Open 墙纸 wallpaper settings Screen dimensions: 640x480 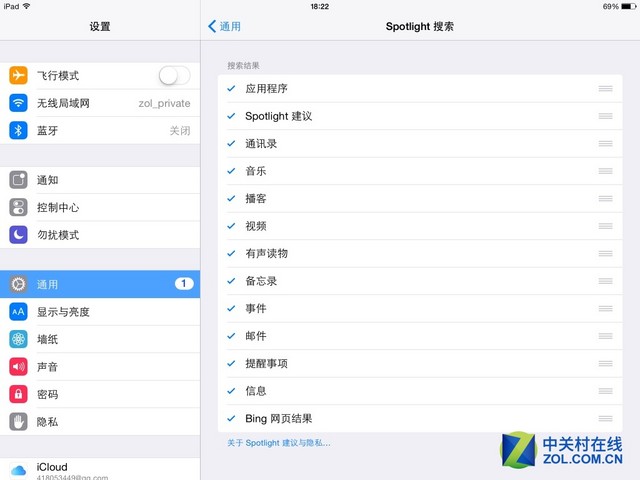pos(100,339)
